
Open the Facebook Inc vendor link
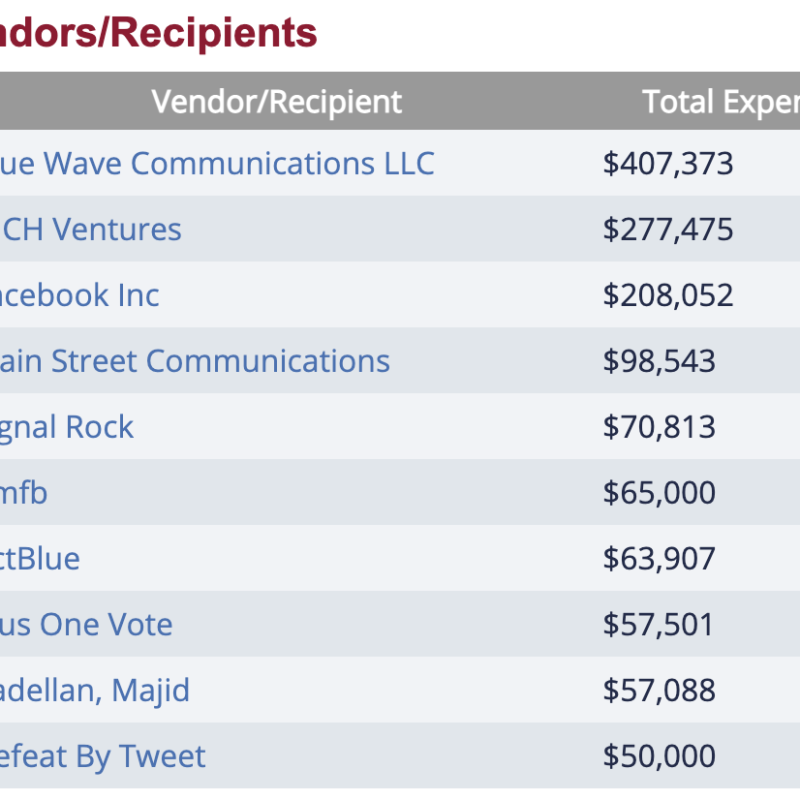point(80,295)
